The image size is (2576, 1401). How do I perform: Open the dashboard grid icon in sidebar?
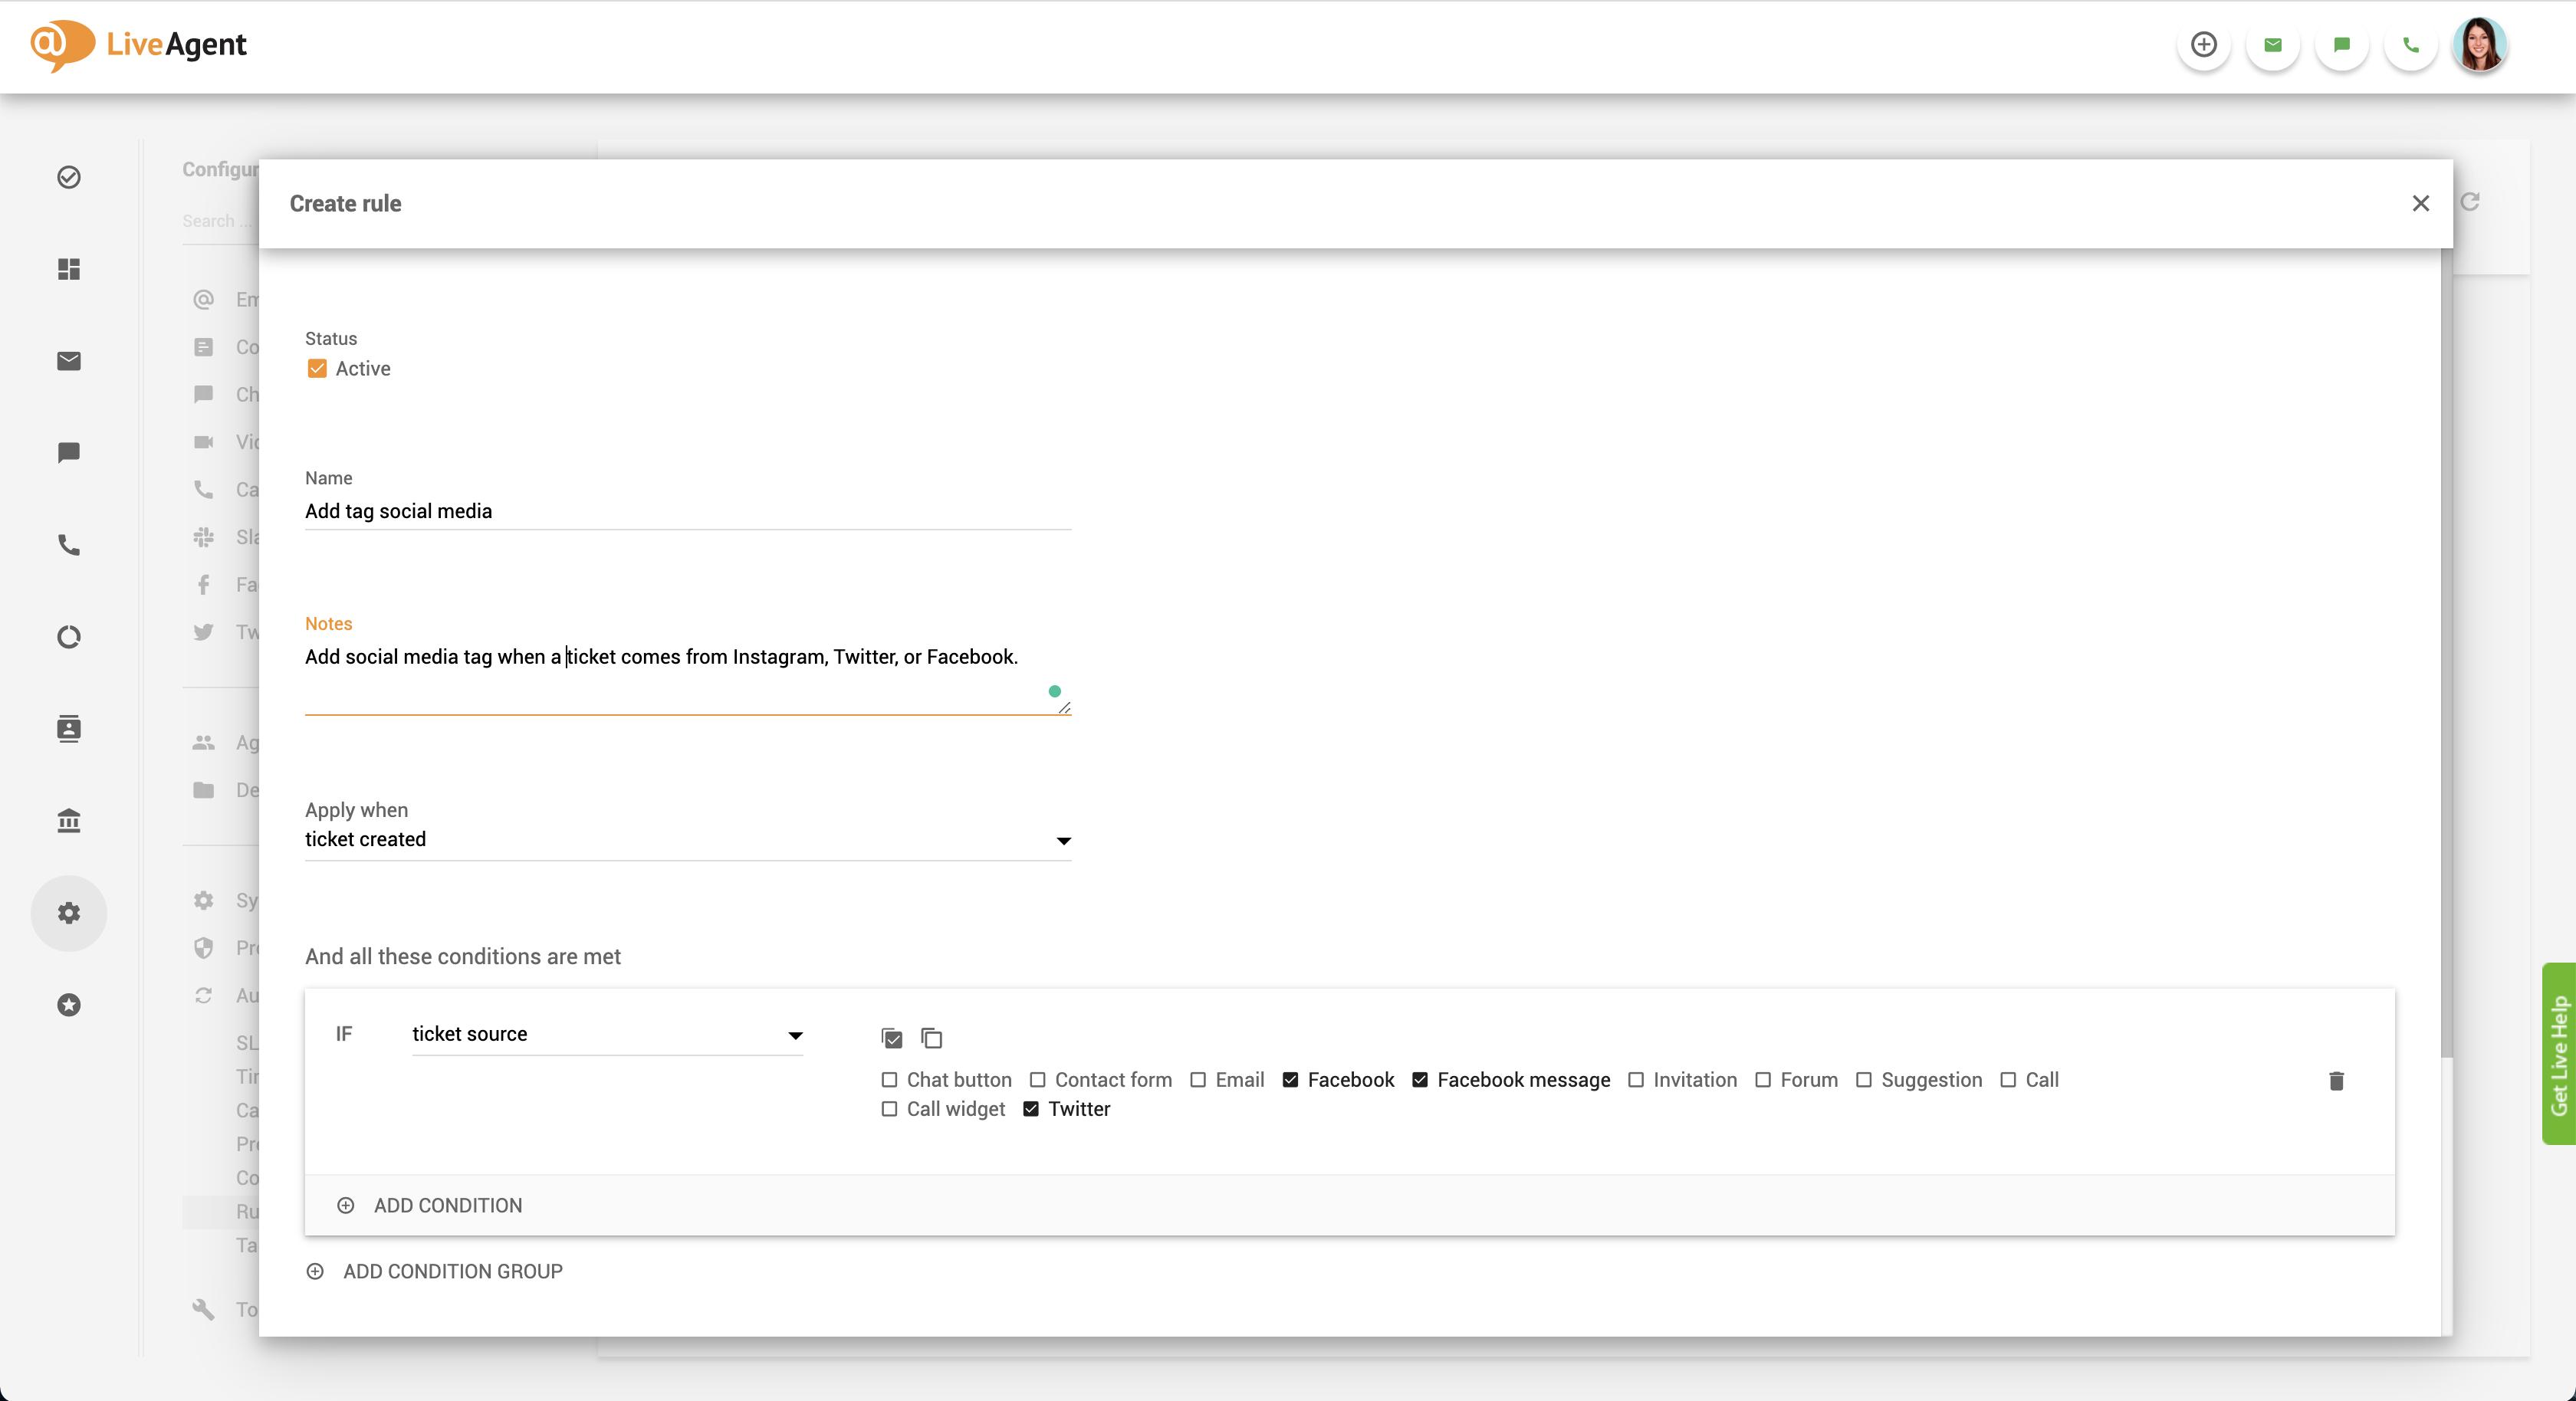69,269
